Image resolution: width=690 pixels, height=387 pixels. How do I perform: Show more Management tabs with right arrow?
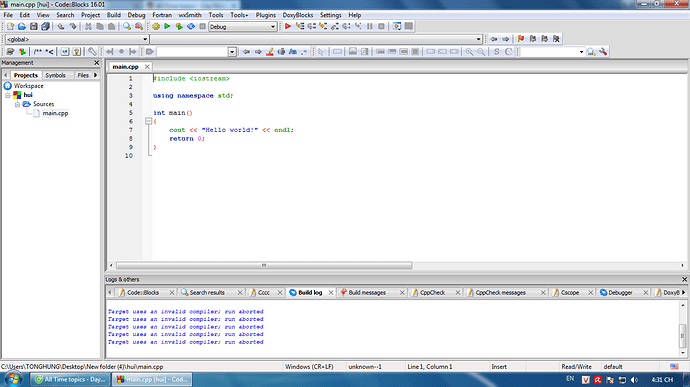click(95, 75)
